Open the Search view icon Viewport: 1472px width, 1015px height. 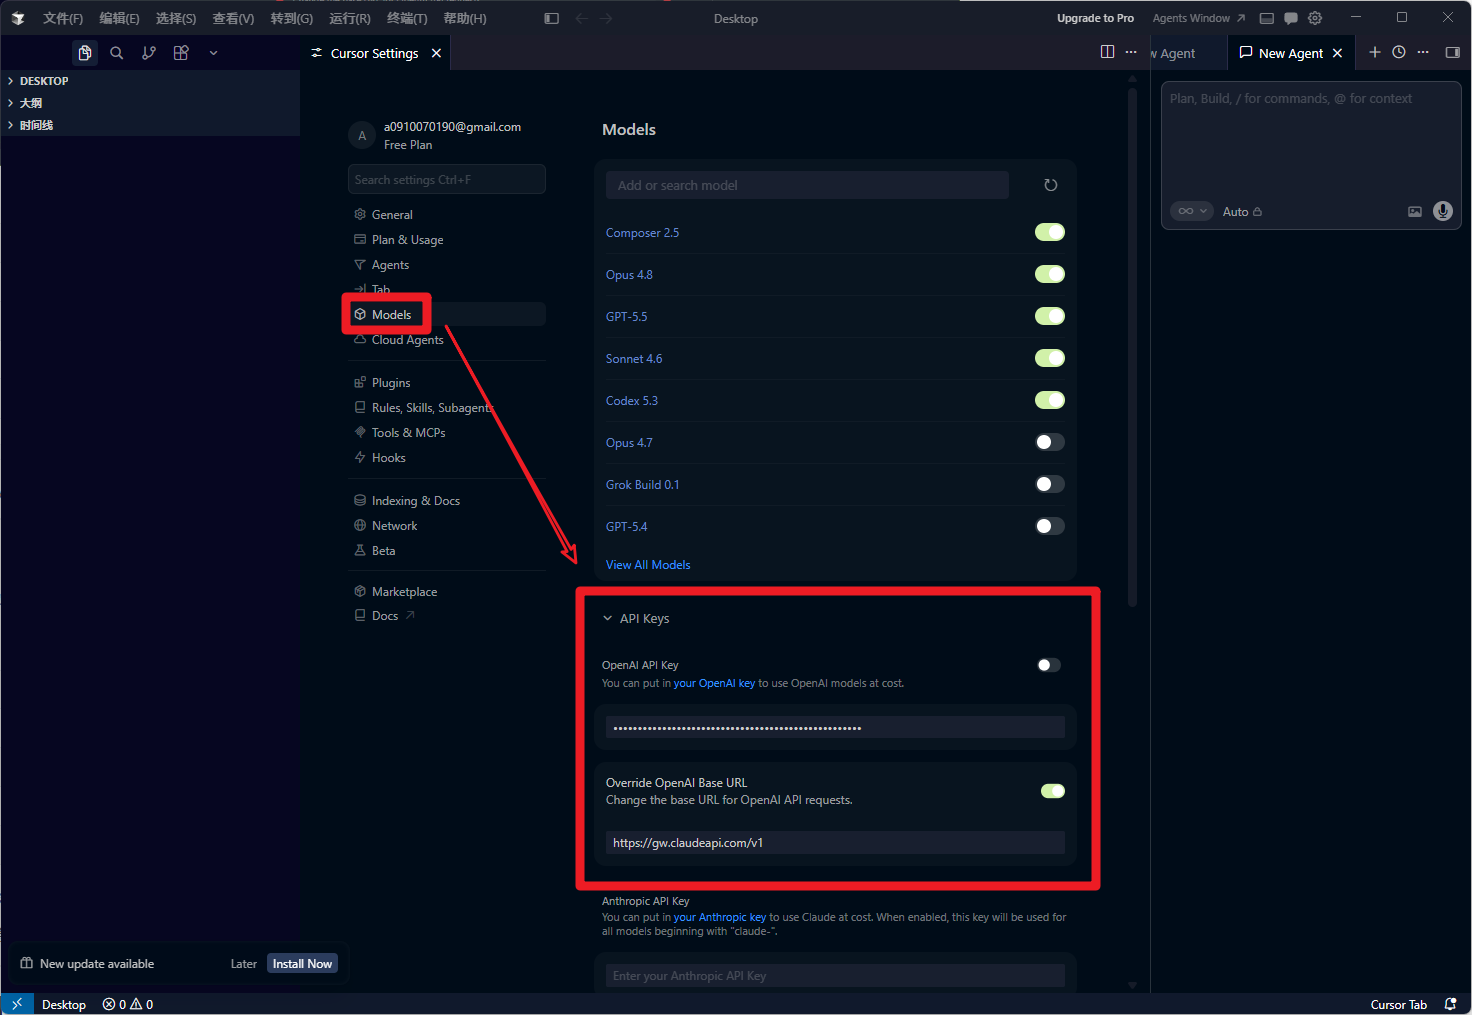(x=117, y=53)
